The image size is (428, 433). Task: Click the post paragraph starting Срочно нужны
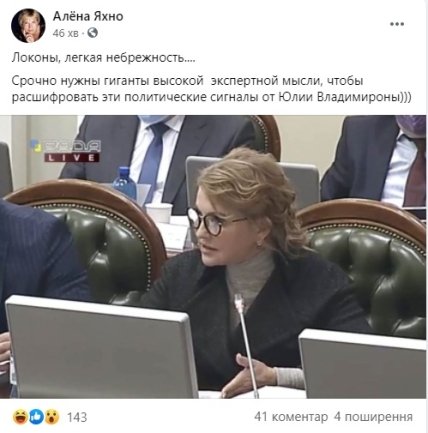click(x=212, y=89)
